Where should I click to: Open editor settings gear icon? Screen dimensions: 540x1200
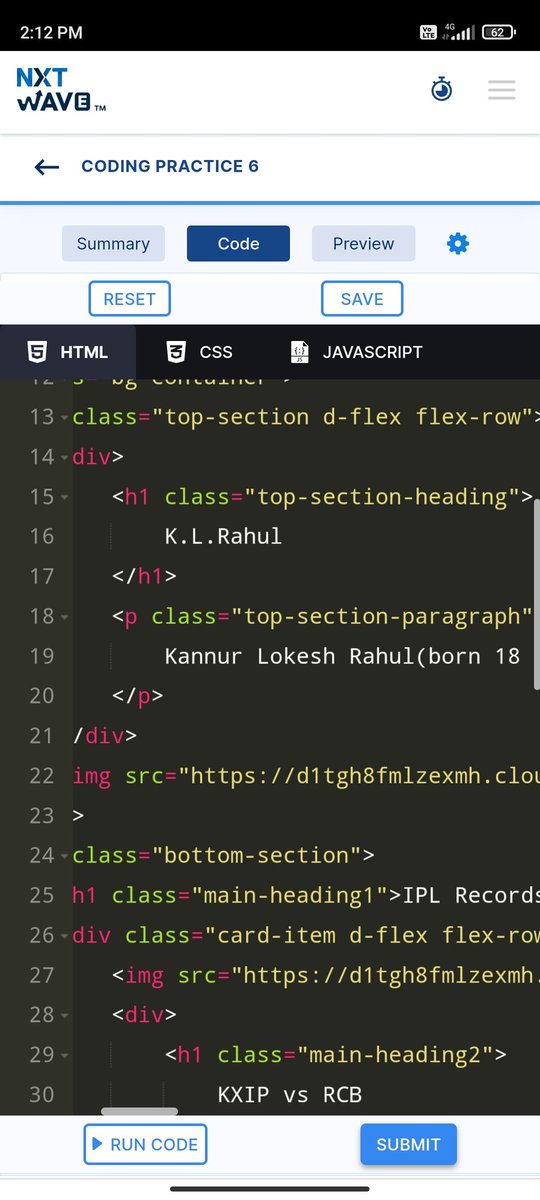458,243
